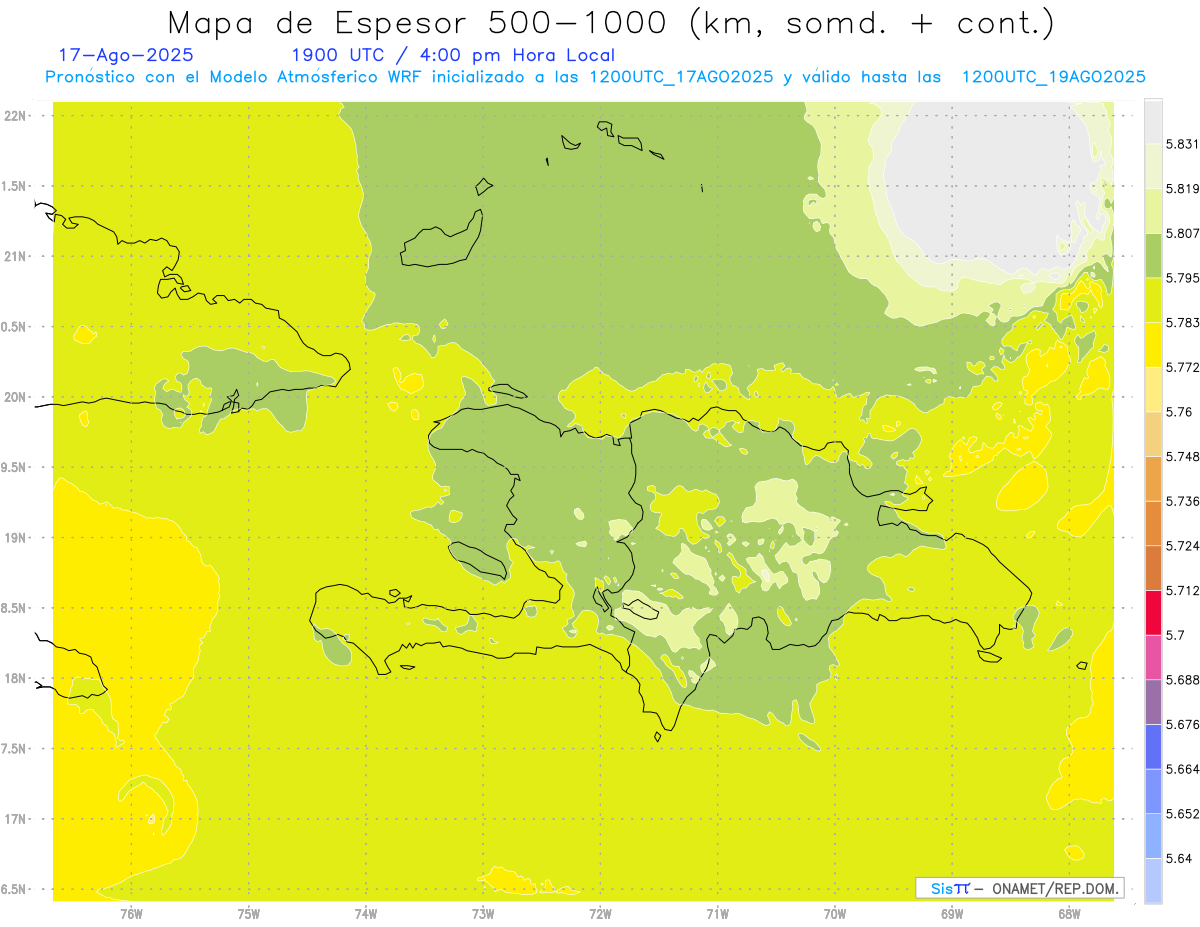Click the legend value '5.772'
1200x927 pixels.
coord(1182,367)
